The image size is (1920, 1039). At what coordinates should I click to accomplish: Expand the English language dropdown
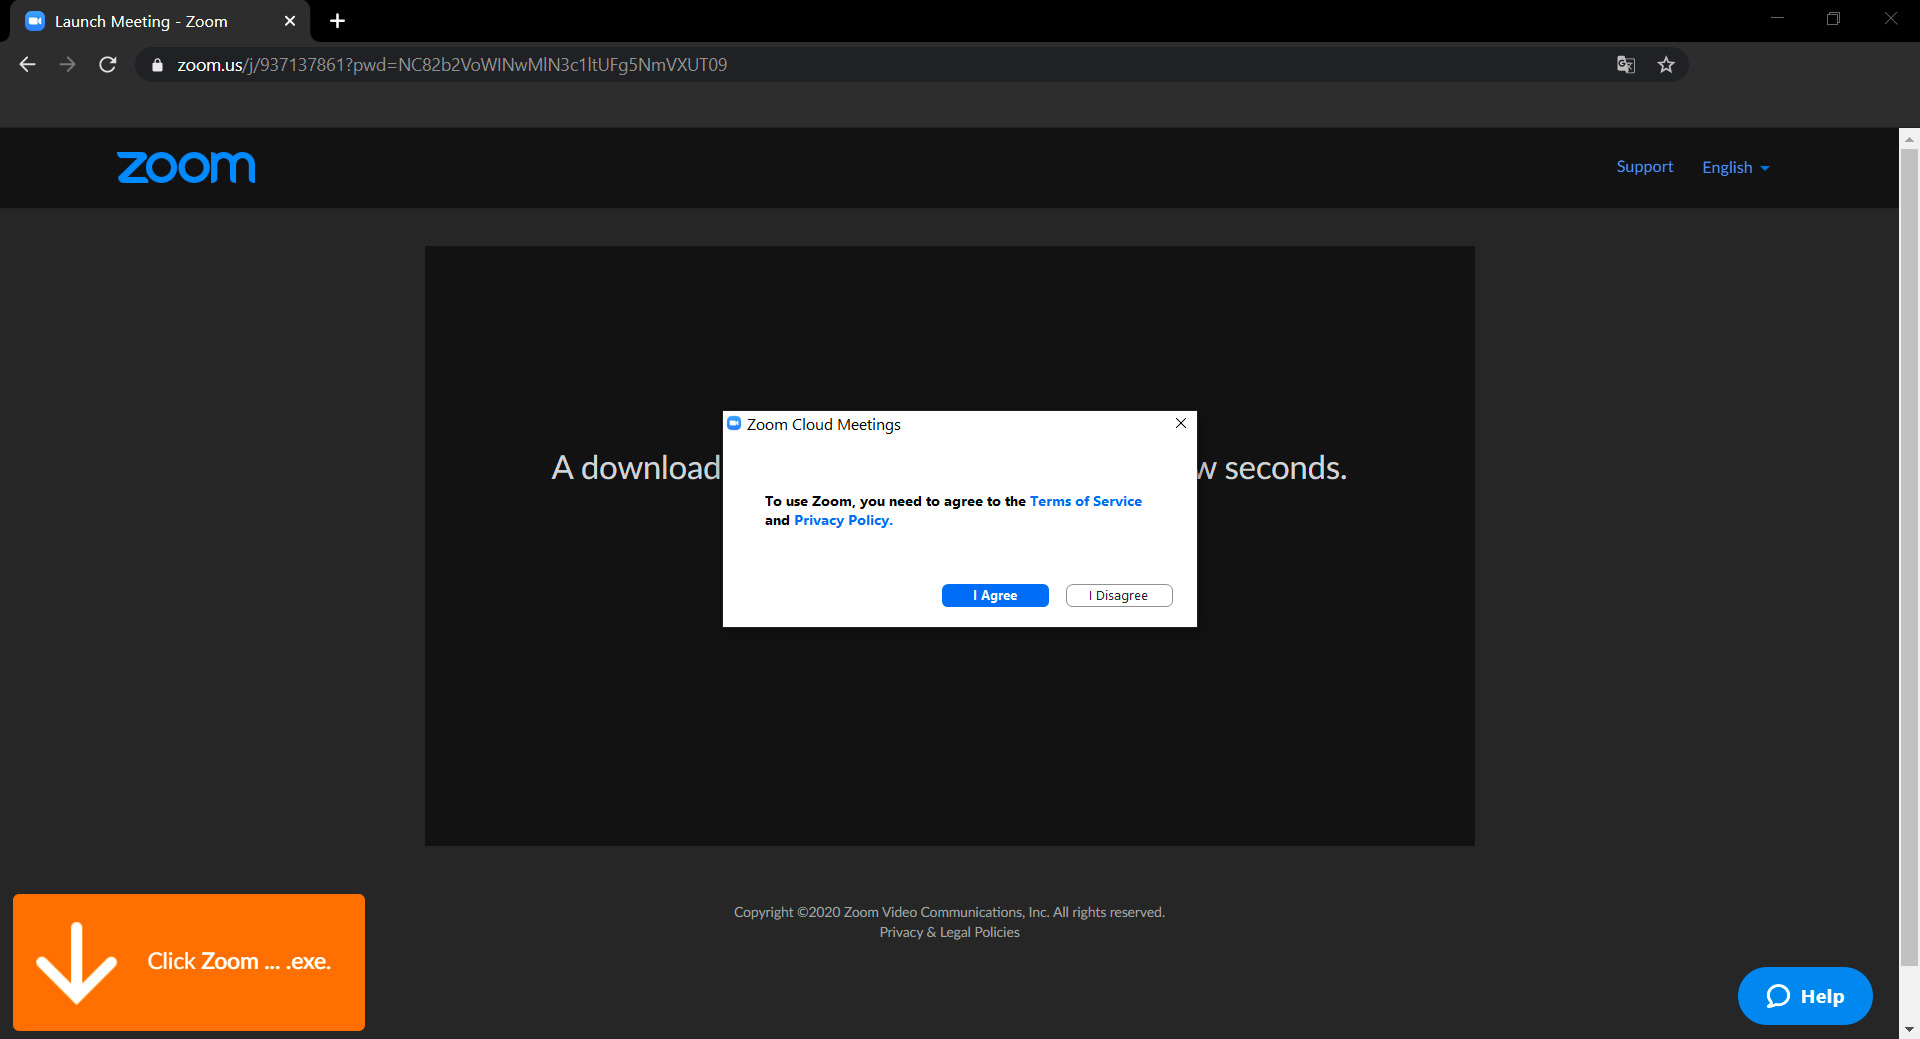[1736, 168]
